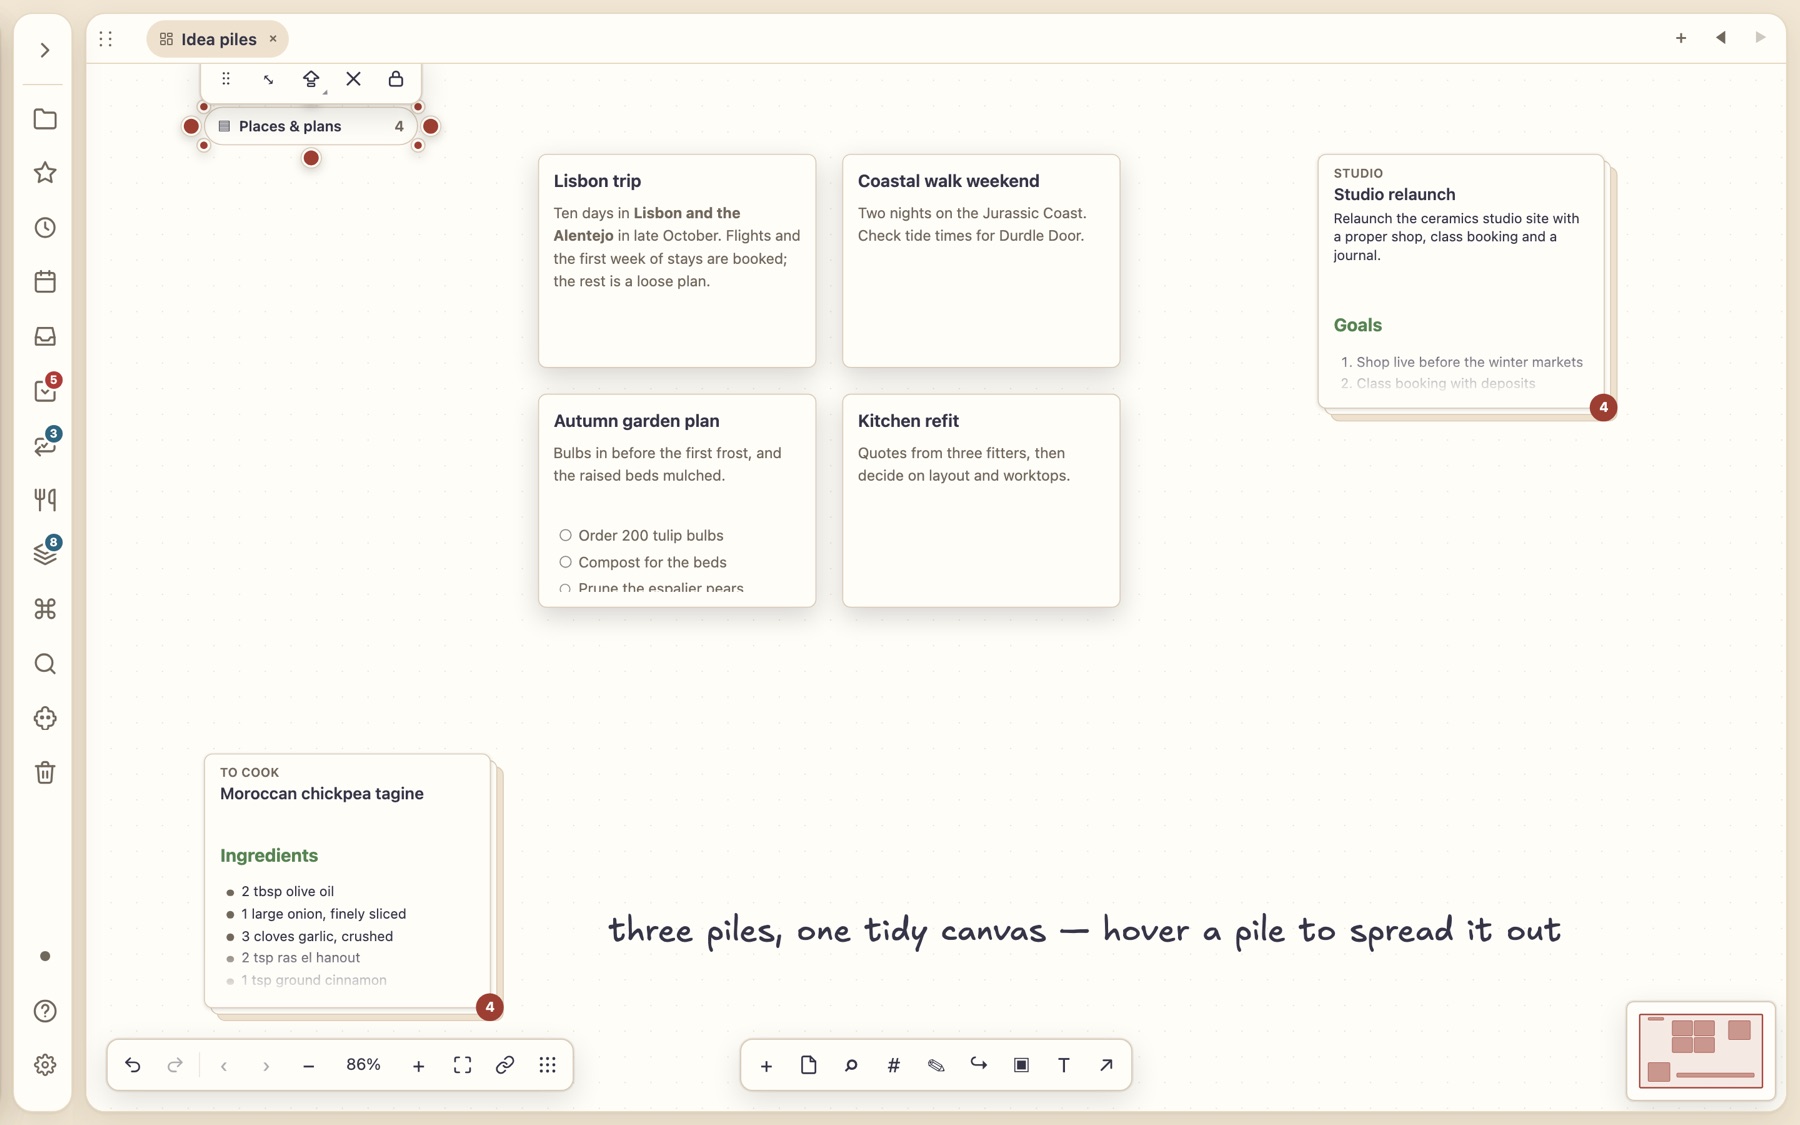Image resolution: width=1800 pixels, height=1125 pixels.
Task: Click the plus in the bottom tool bar
Action: click(766, 1065)
